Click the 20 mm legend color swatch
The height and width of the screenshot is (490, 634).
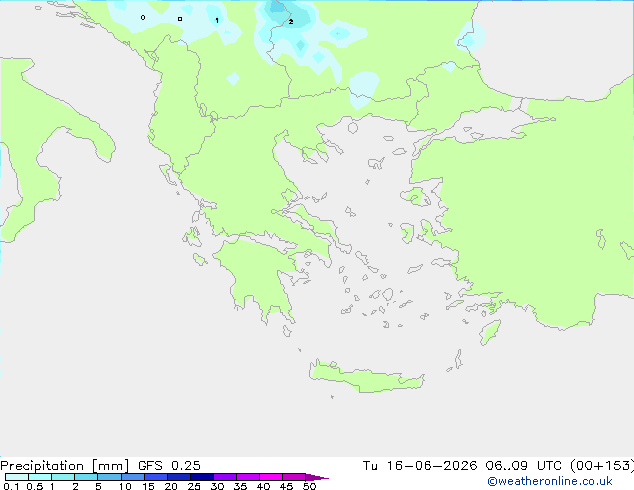(179, 477)
